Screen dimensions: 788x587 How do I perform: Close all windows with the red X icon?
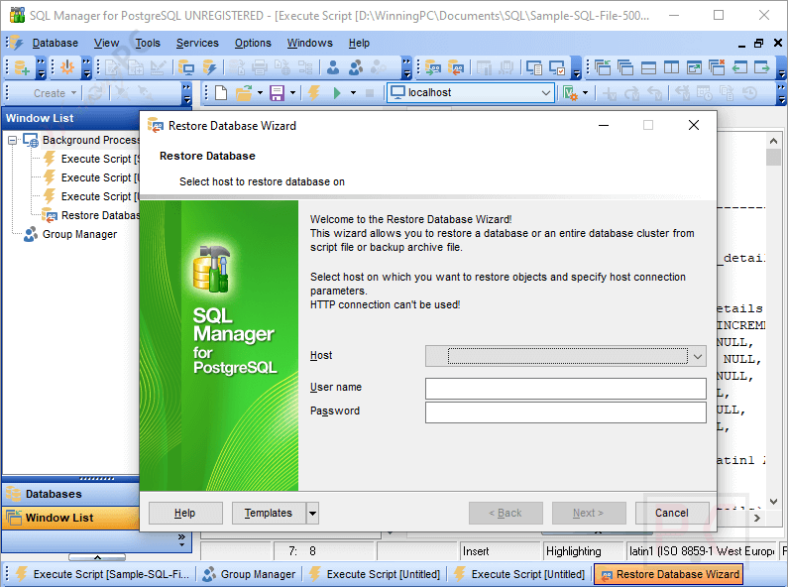pos(717,67)
